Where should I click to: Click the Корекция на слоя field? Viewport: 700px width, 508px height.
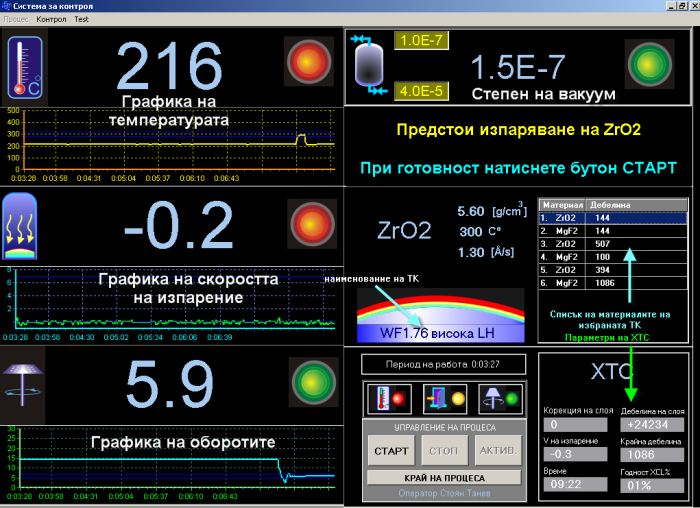(575, 425)
